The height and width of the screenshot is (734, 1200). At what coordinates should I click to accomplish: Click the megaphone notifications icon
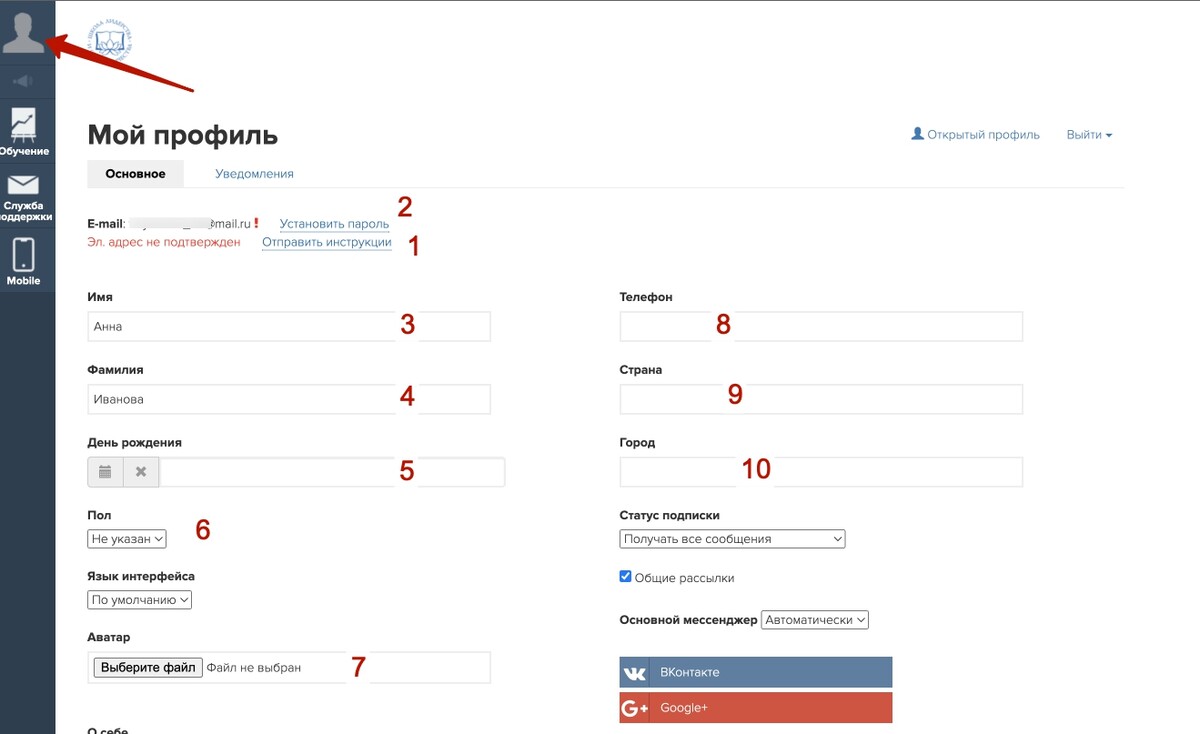coord(26,81)
